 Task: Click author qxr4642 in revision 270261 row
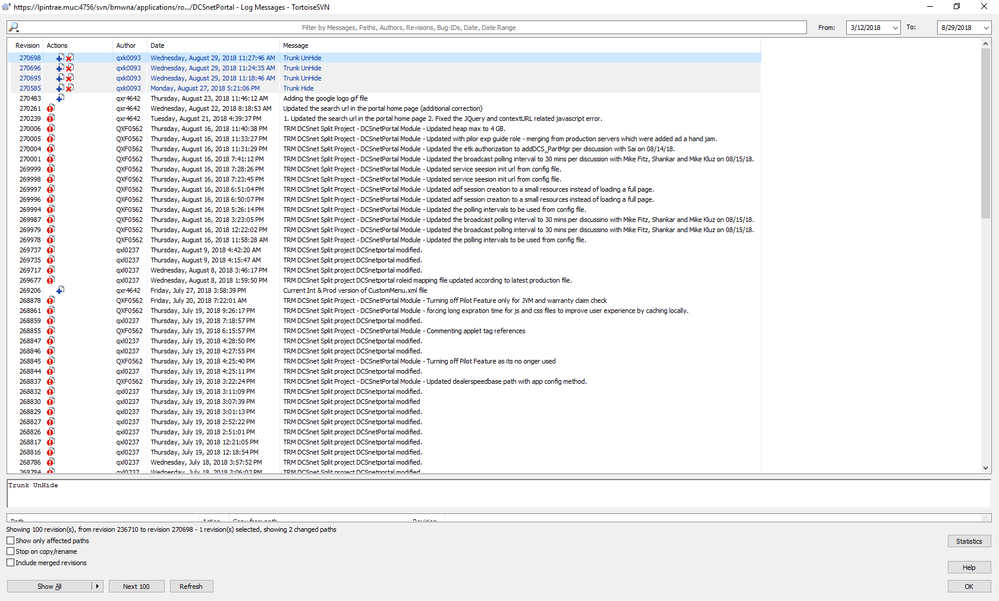tap(128, 108)
